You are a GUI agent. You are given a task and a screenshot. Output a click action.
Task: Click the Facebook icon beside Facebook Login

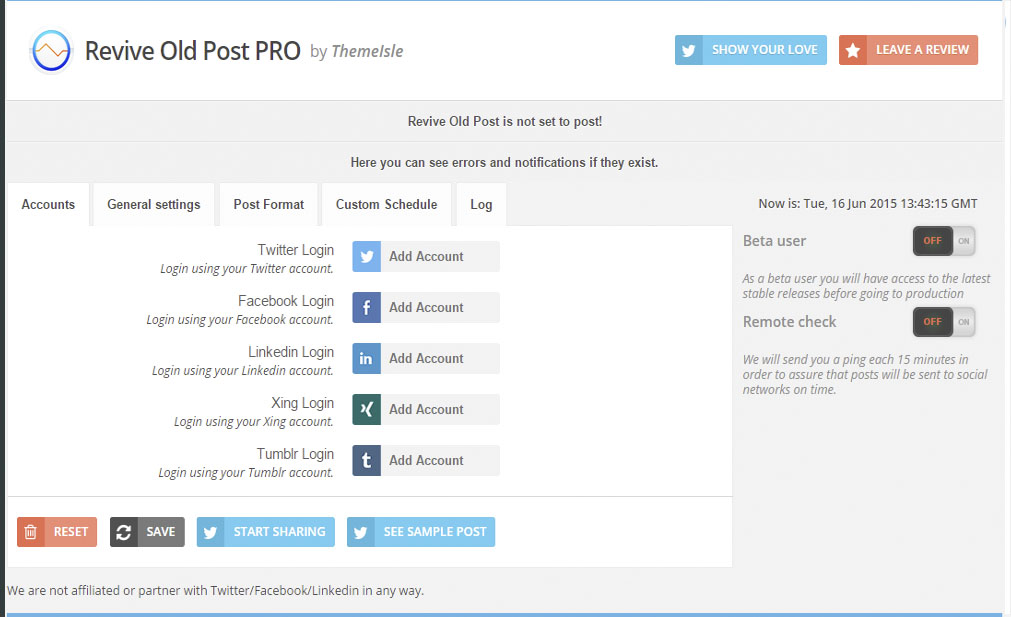tap(366, 308)
